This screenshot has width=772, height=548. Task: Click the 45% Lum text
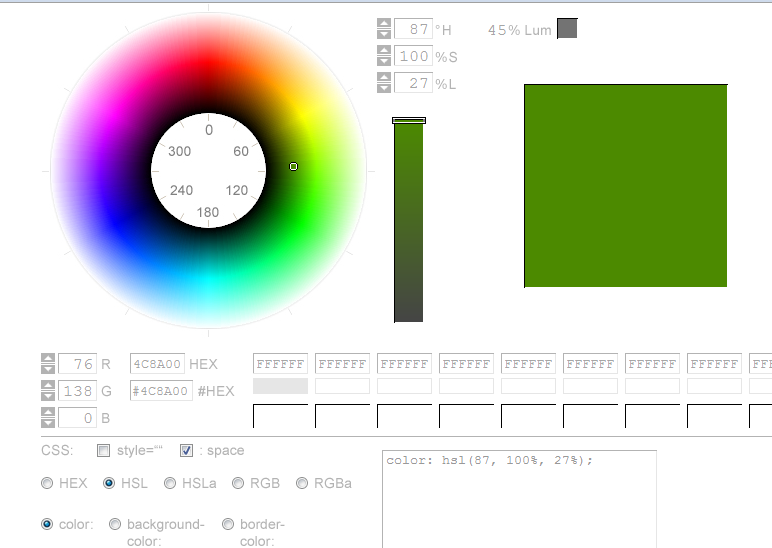519,30
